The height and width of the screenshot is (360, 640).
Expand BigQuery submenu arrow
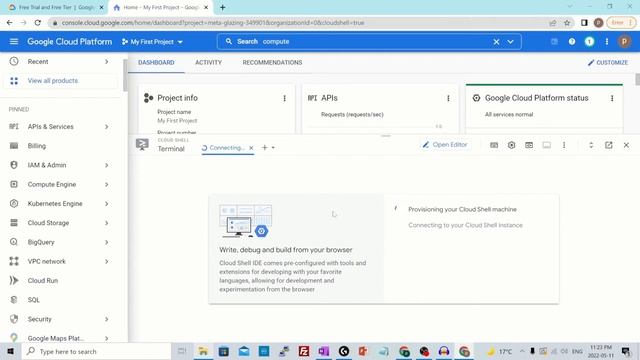[107, 242]
